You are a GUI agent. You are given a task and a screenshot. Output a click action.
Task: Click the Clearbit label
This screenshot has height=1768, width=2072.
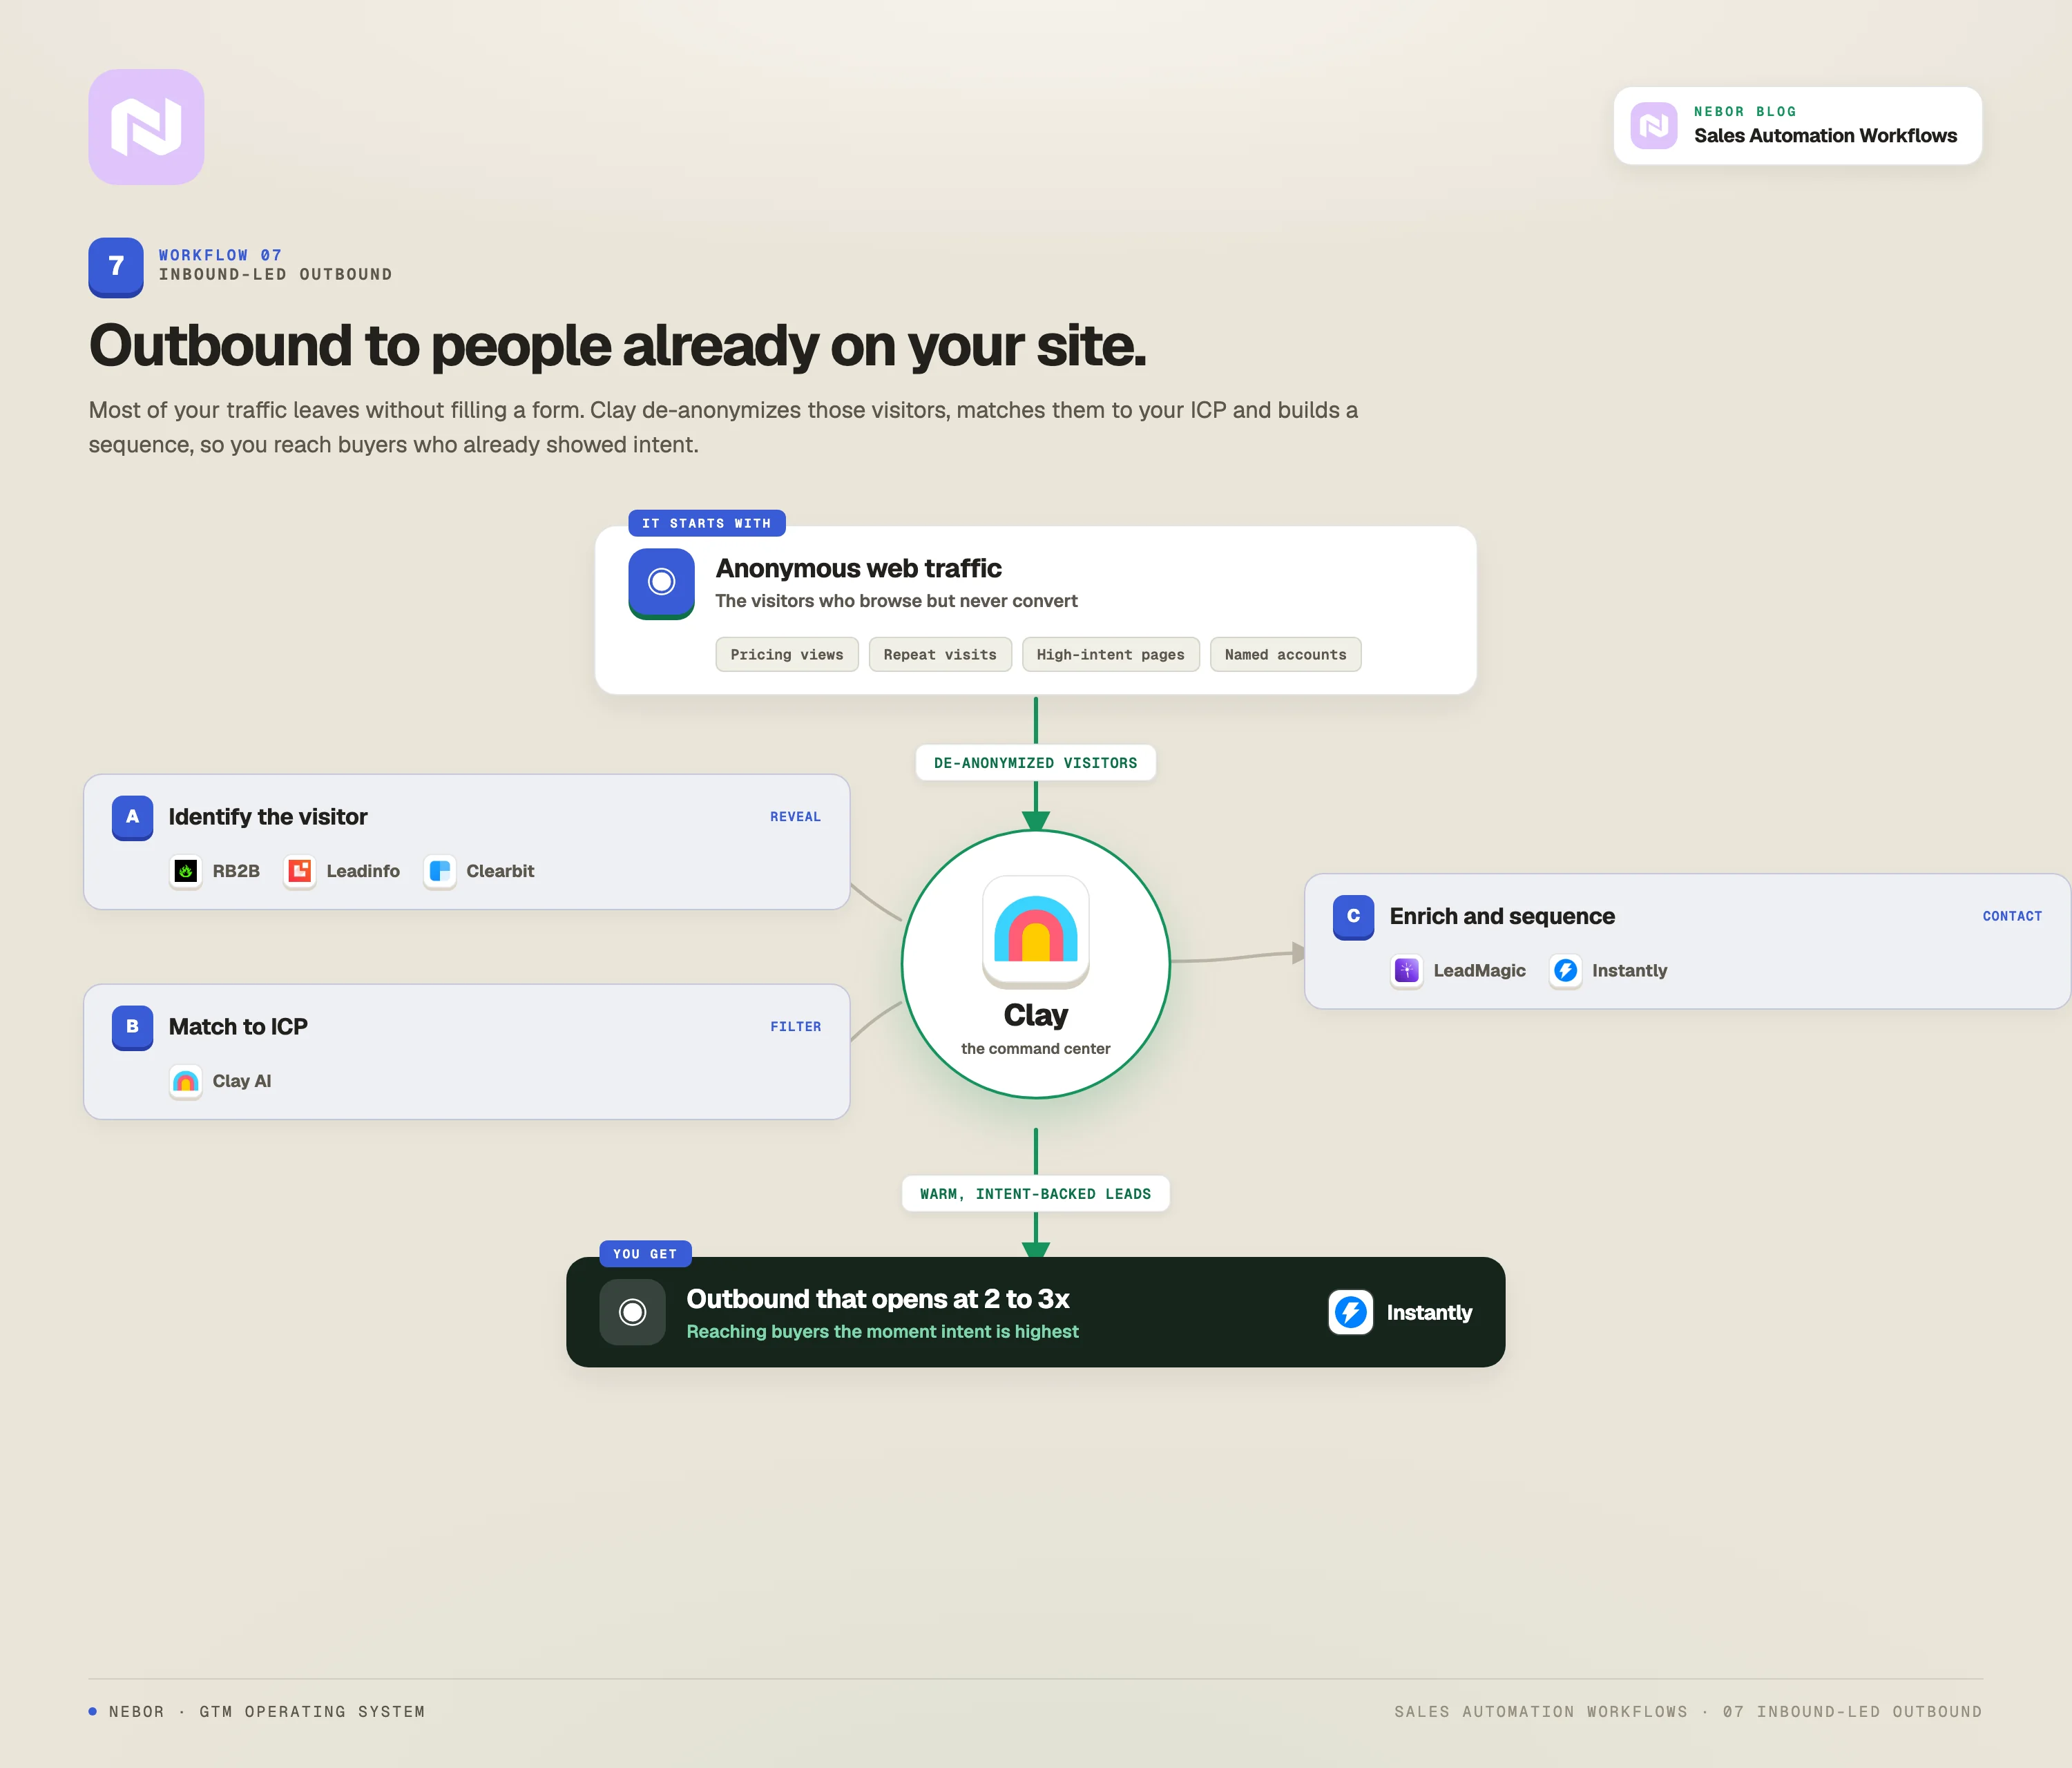coord(500,871)
